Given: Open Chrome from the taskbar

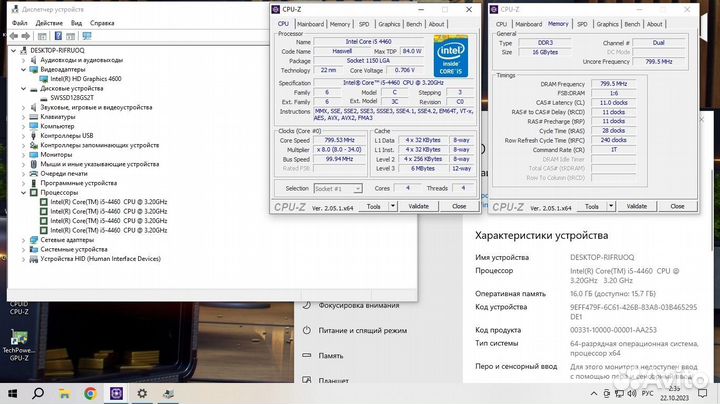Looking at the screenshot, I should (x=90, y=393).
